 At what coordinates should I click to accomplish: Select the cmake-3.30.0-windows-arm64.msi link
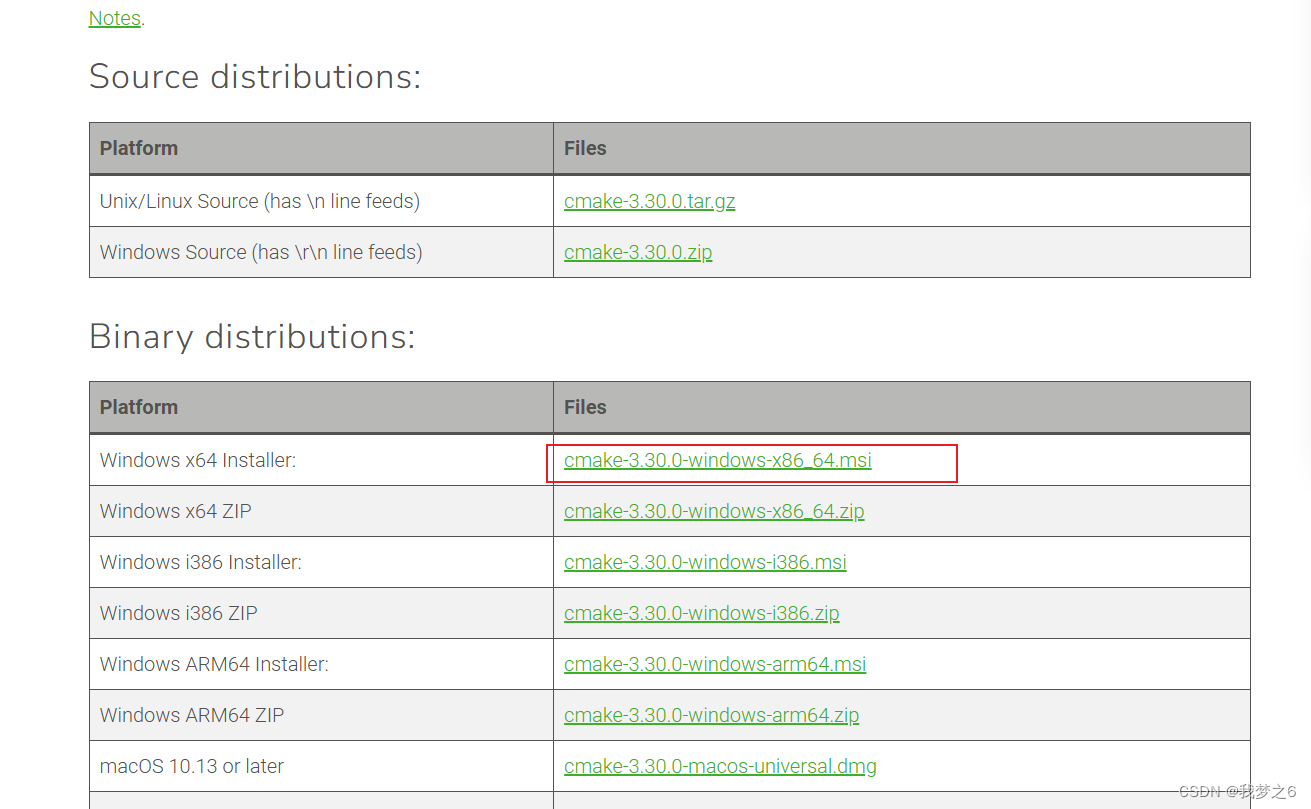click(x=715, y=664)
